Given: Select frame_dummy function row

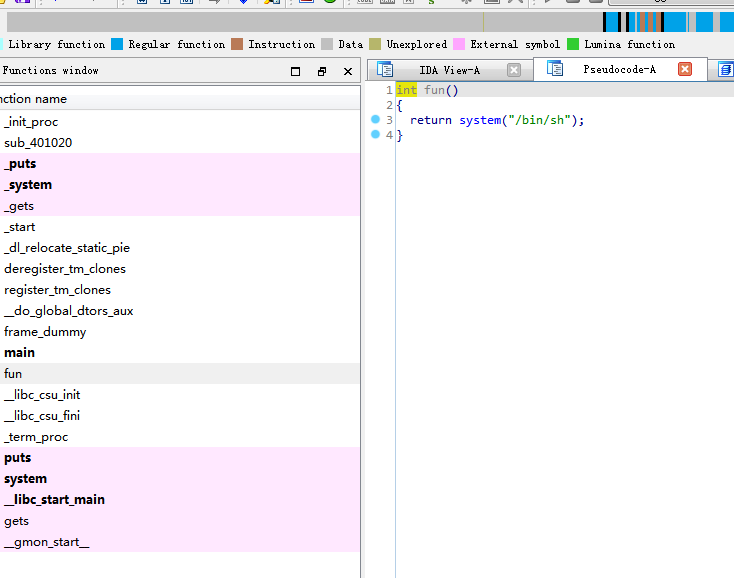Looking at the screenshot, I should click(180, 332).
